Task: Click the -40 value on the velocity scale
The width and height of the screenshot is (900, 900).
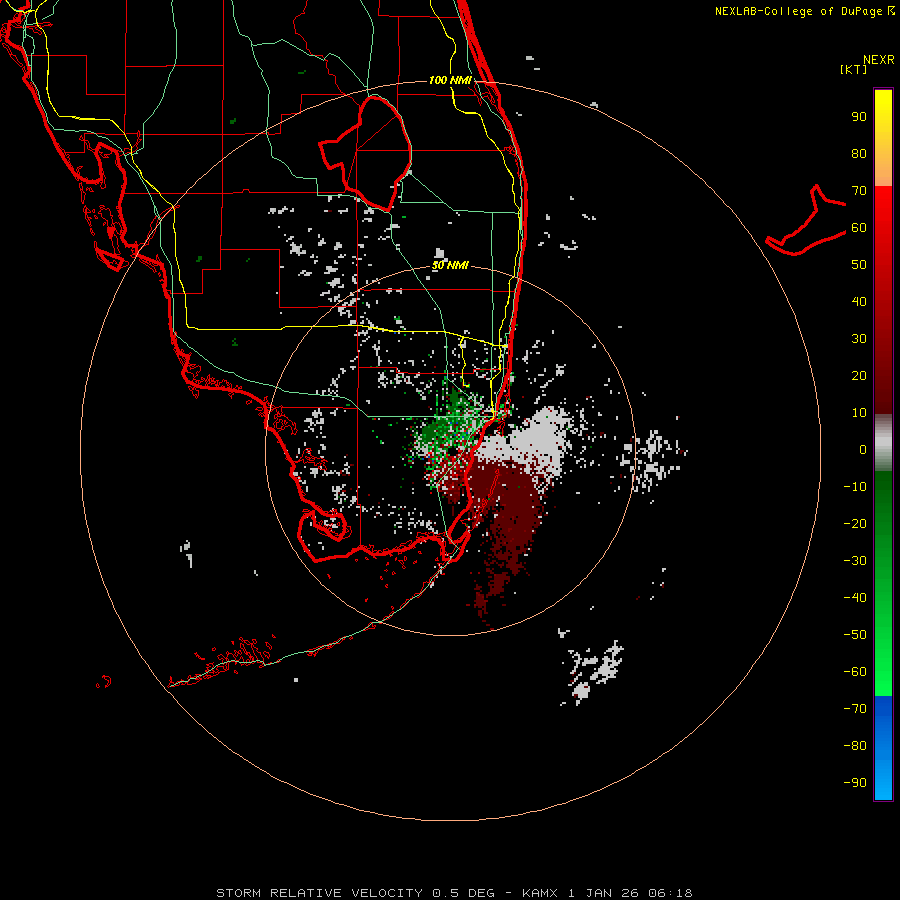Action: pos(855,598)
